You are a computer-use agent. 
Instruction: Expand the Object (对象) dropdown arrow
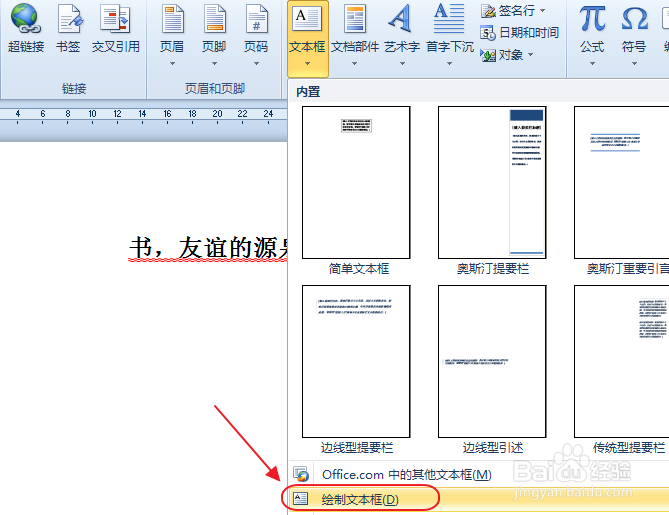[x=531, y=55]
